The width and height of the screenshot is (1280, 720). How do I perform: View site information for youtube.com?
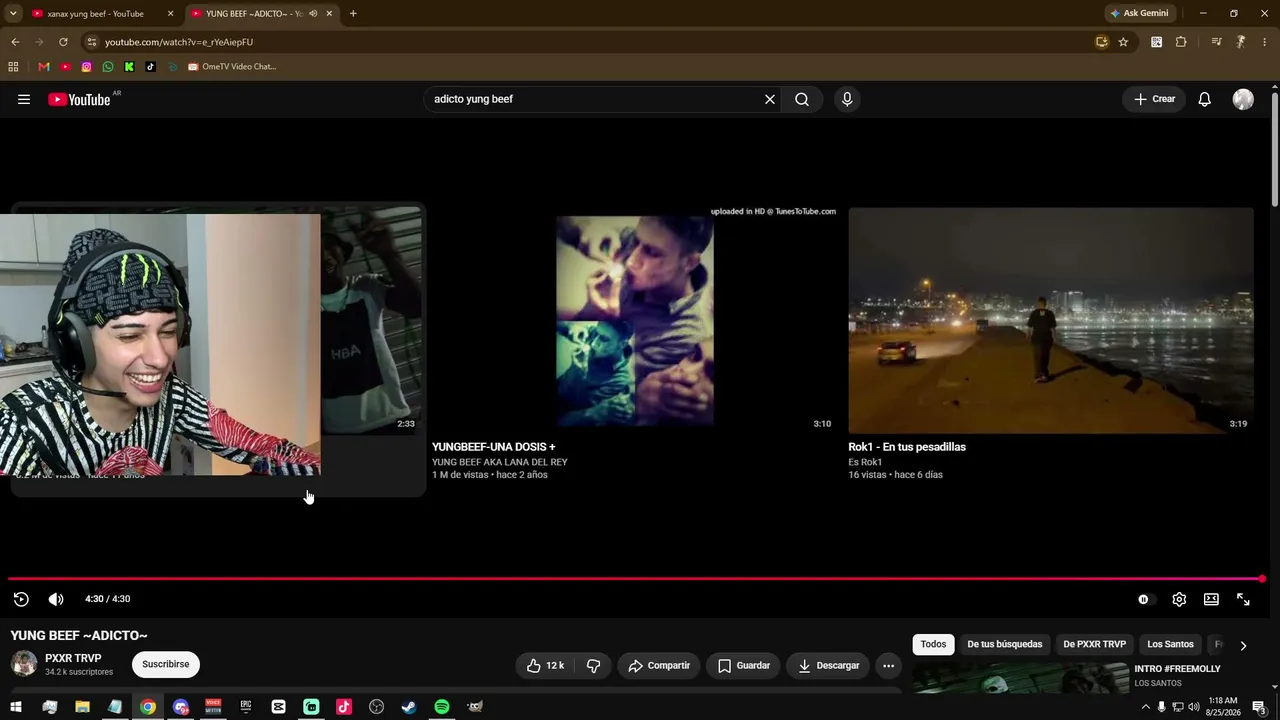91,42
